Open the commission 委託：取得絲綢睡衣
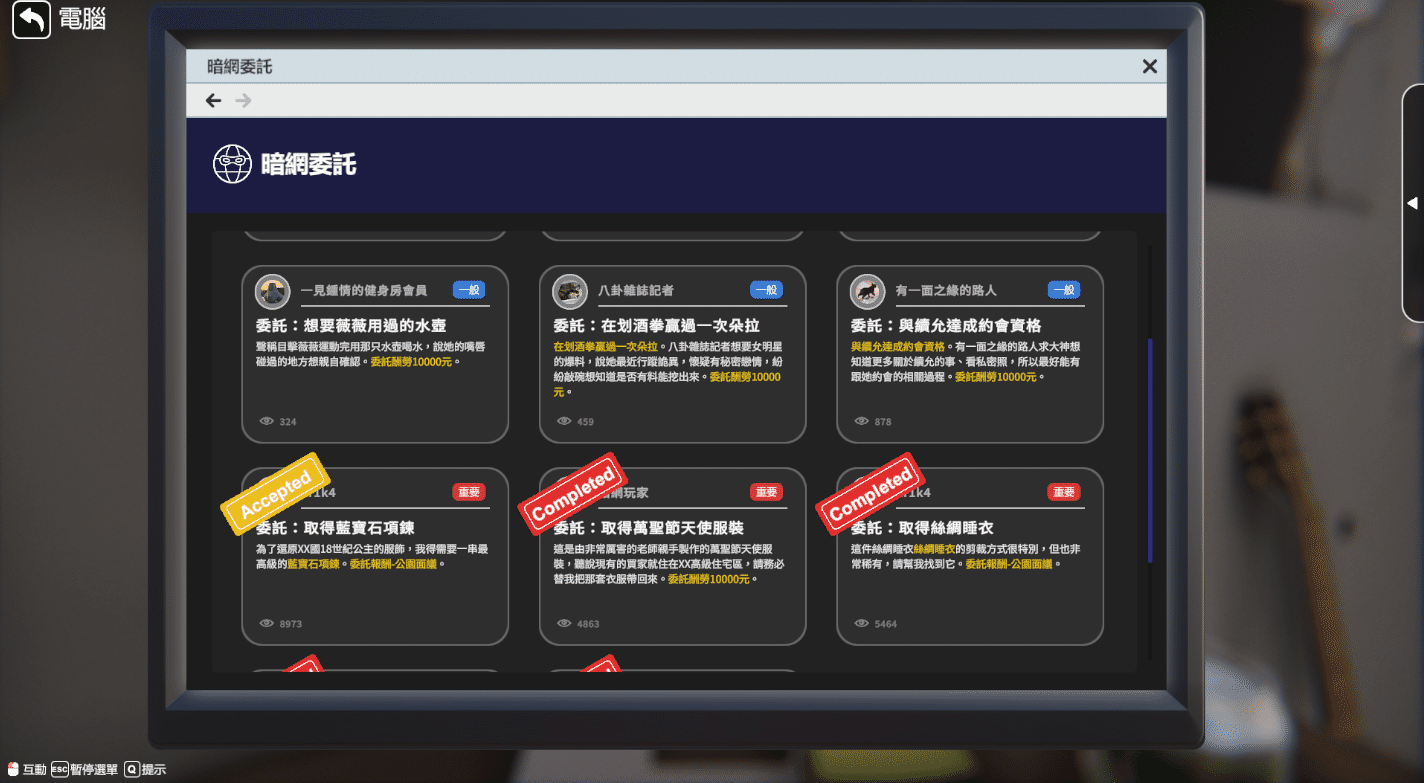1424x783 pixels. 922,528
